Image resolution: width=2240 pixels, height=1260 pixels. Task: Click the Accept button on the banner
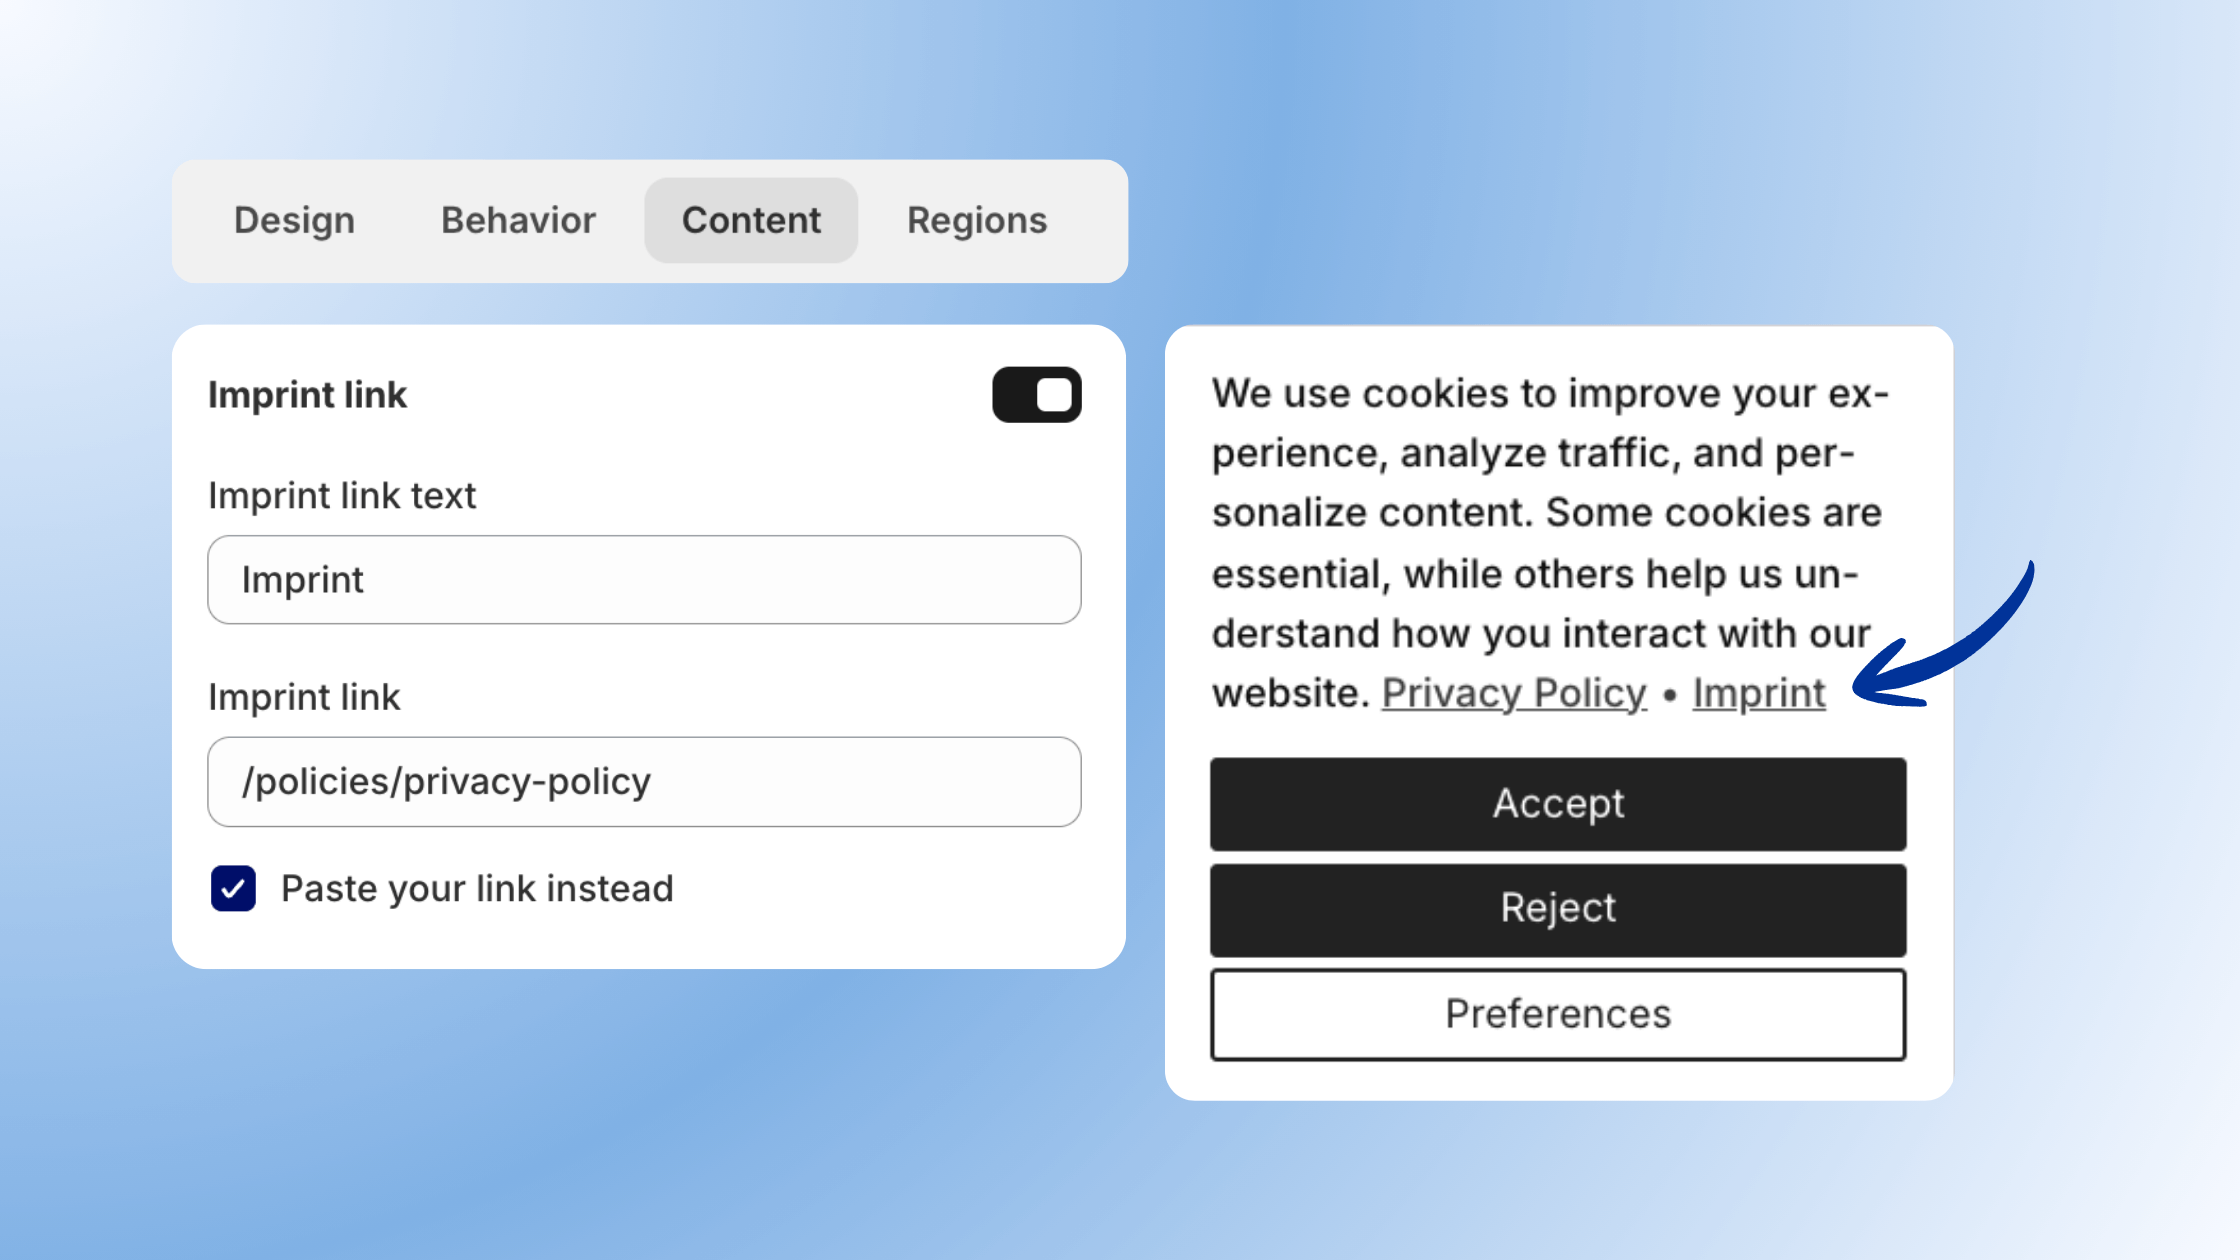point(1557,804)
